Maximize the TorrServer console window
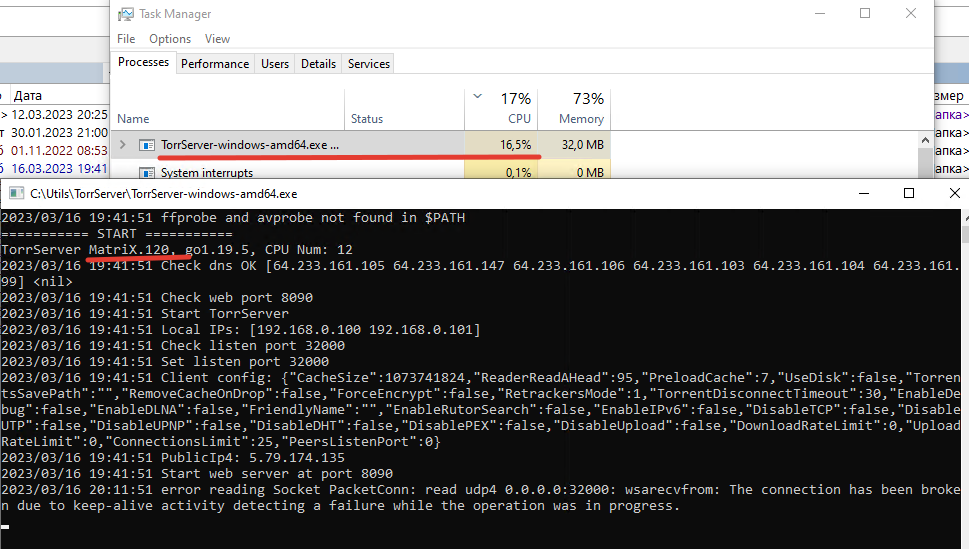The image size is (969, 549). pos(908,194)
